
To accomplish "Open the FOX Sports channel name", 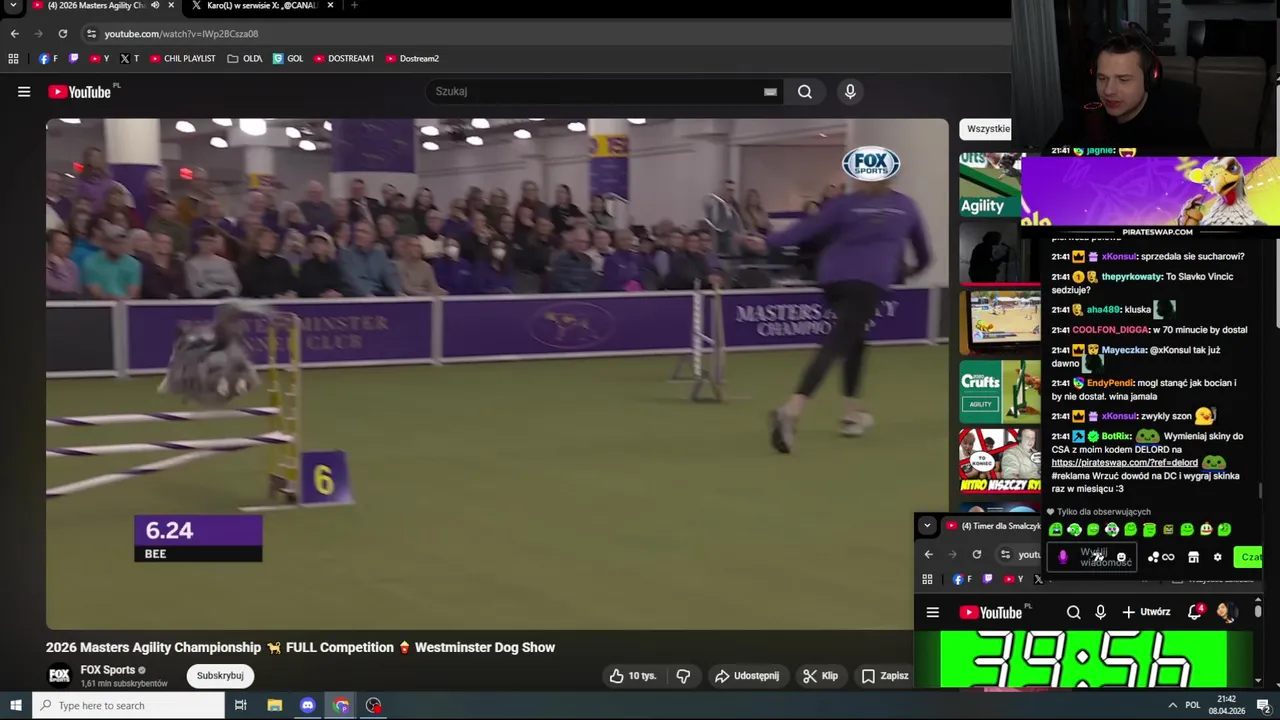I will (x=107, y=670).
